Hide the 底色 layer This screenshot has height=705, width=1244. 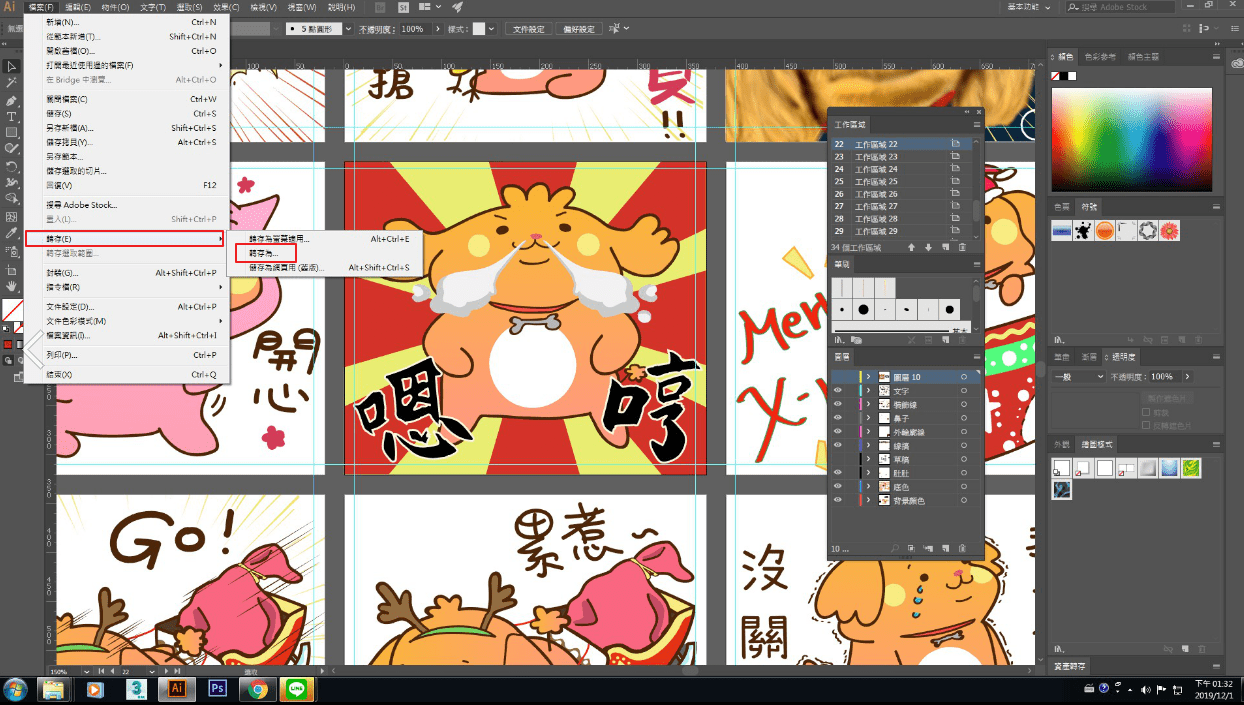tap(838, 486)
